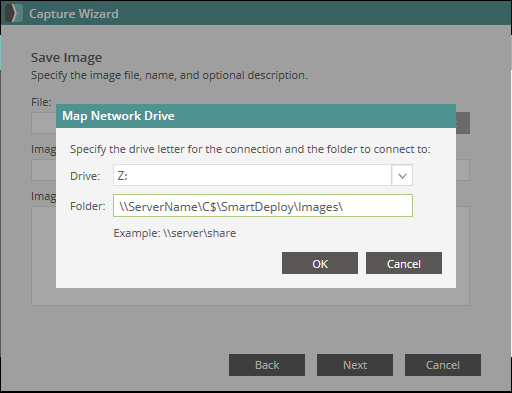512x393 pixels.
Task: Open the Drive letter dropdown arrow
Action: (402, 175)
